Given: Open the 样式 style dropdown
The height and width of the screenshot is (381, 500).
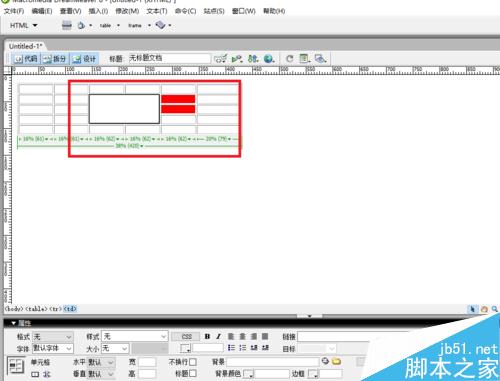Looking at the screenshot, I should point(135,337).
